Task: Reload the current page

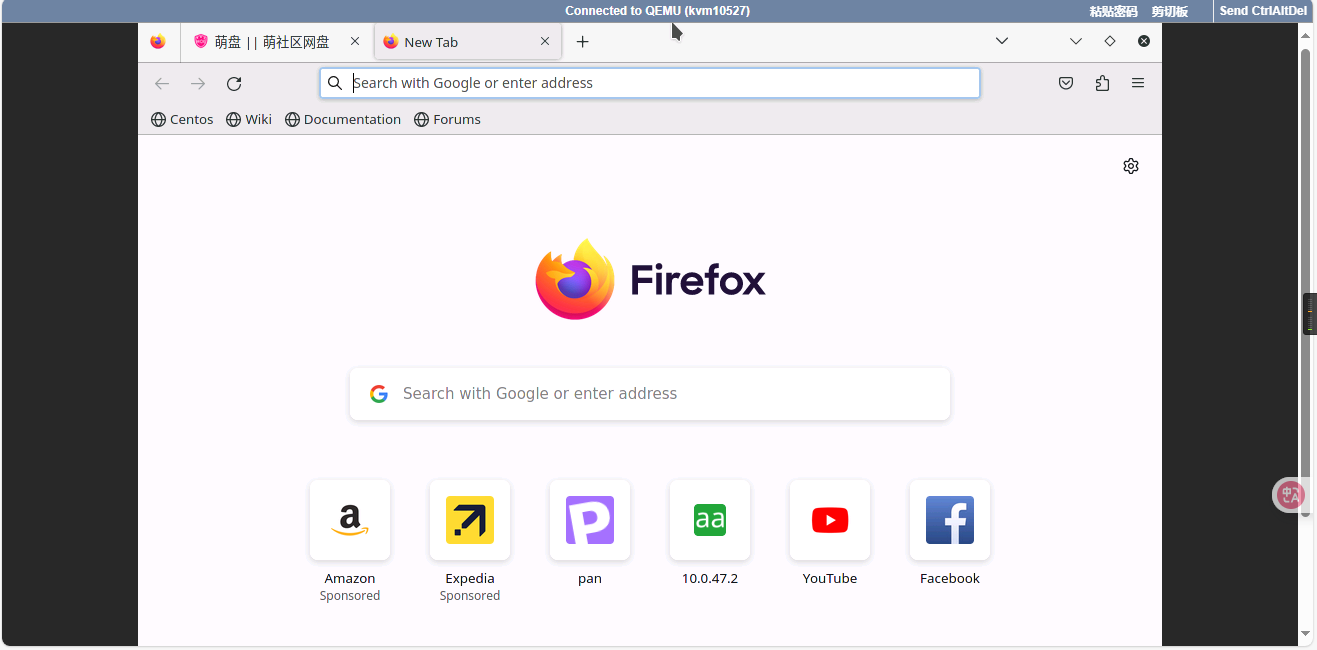Action: [234, 83]
